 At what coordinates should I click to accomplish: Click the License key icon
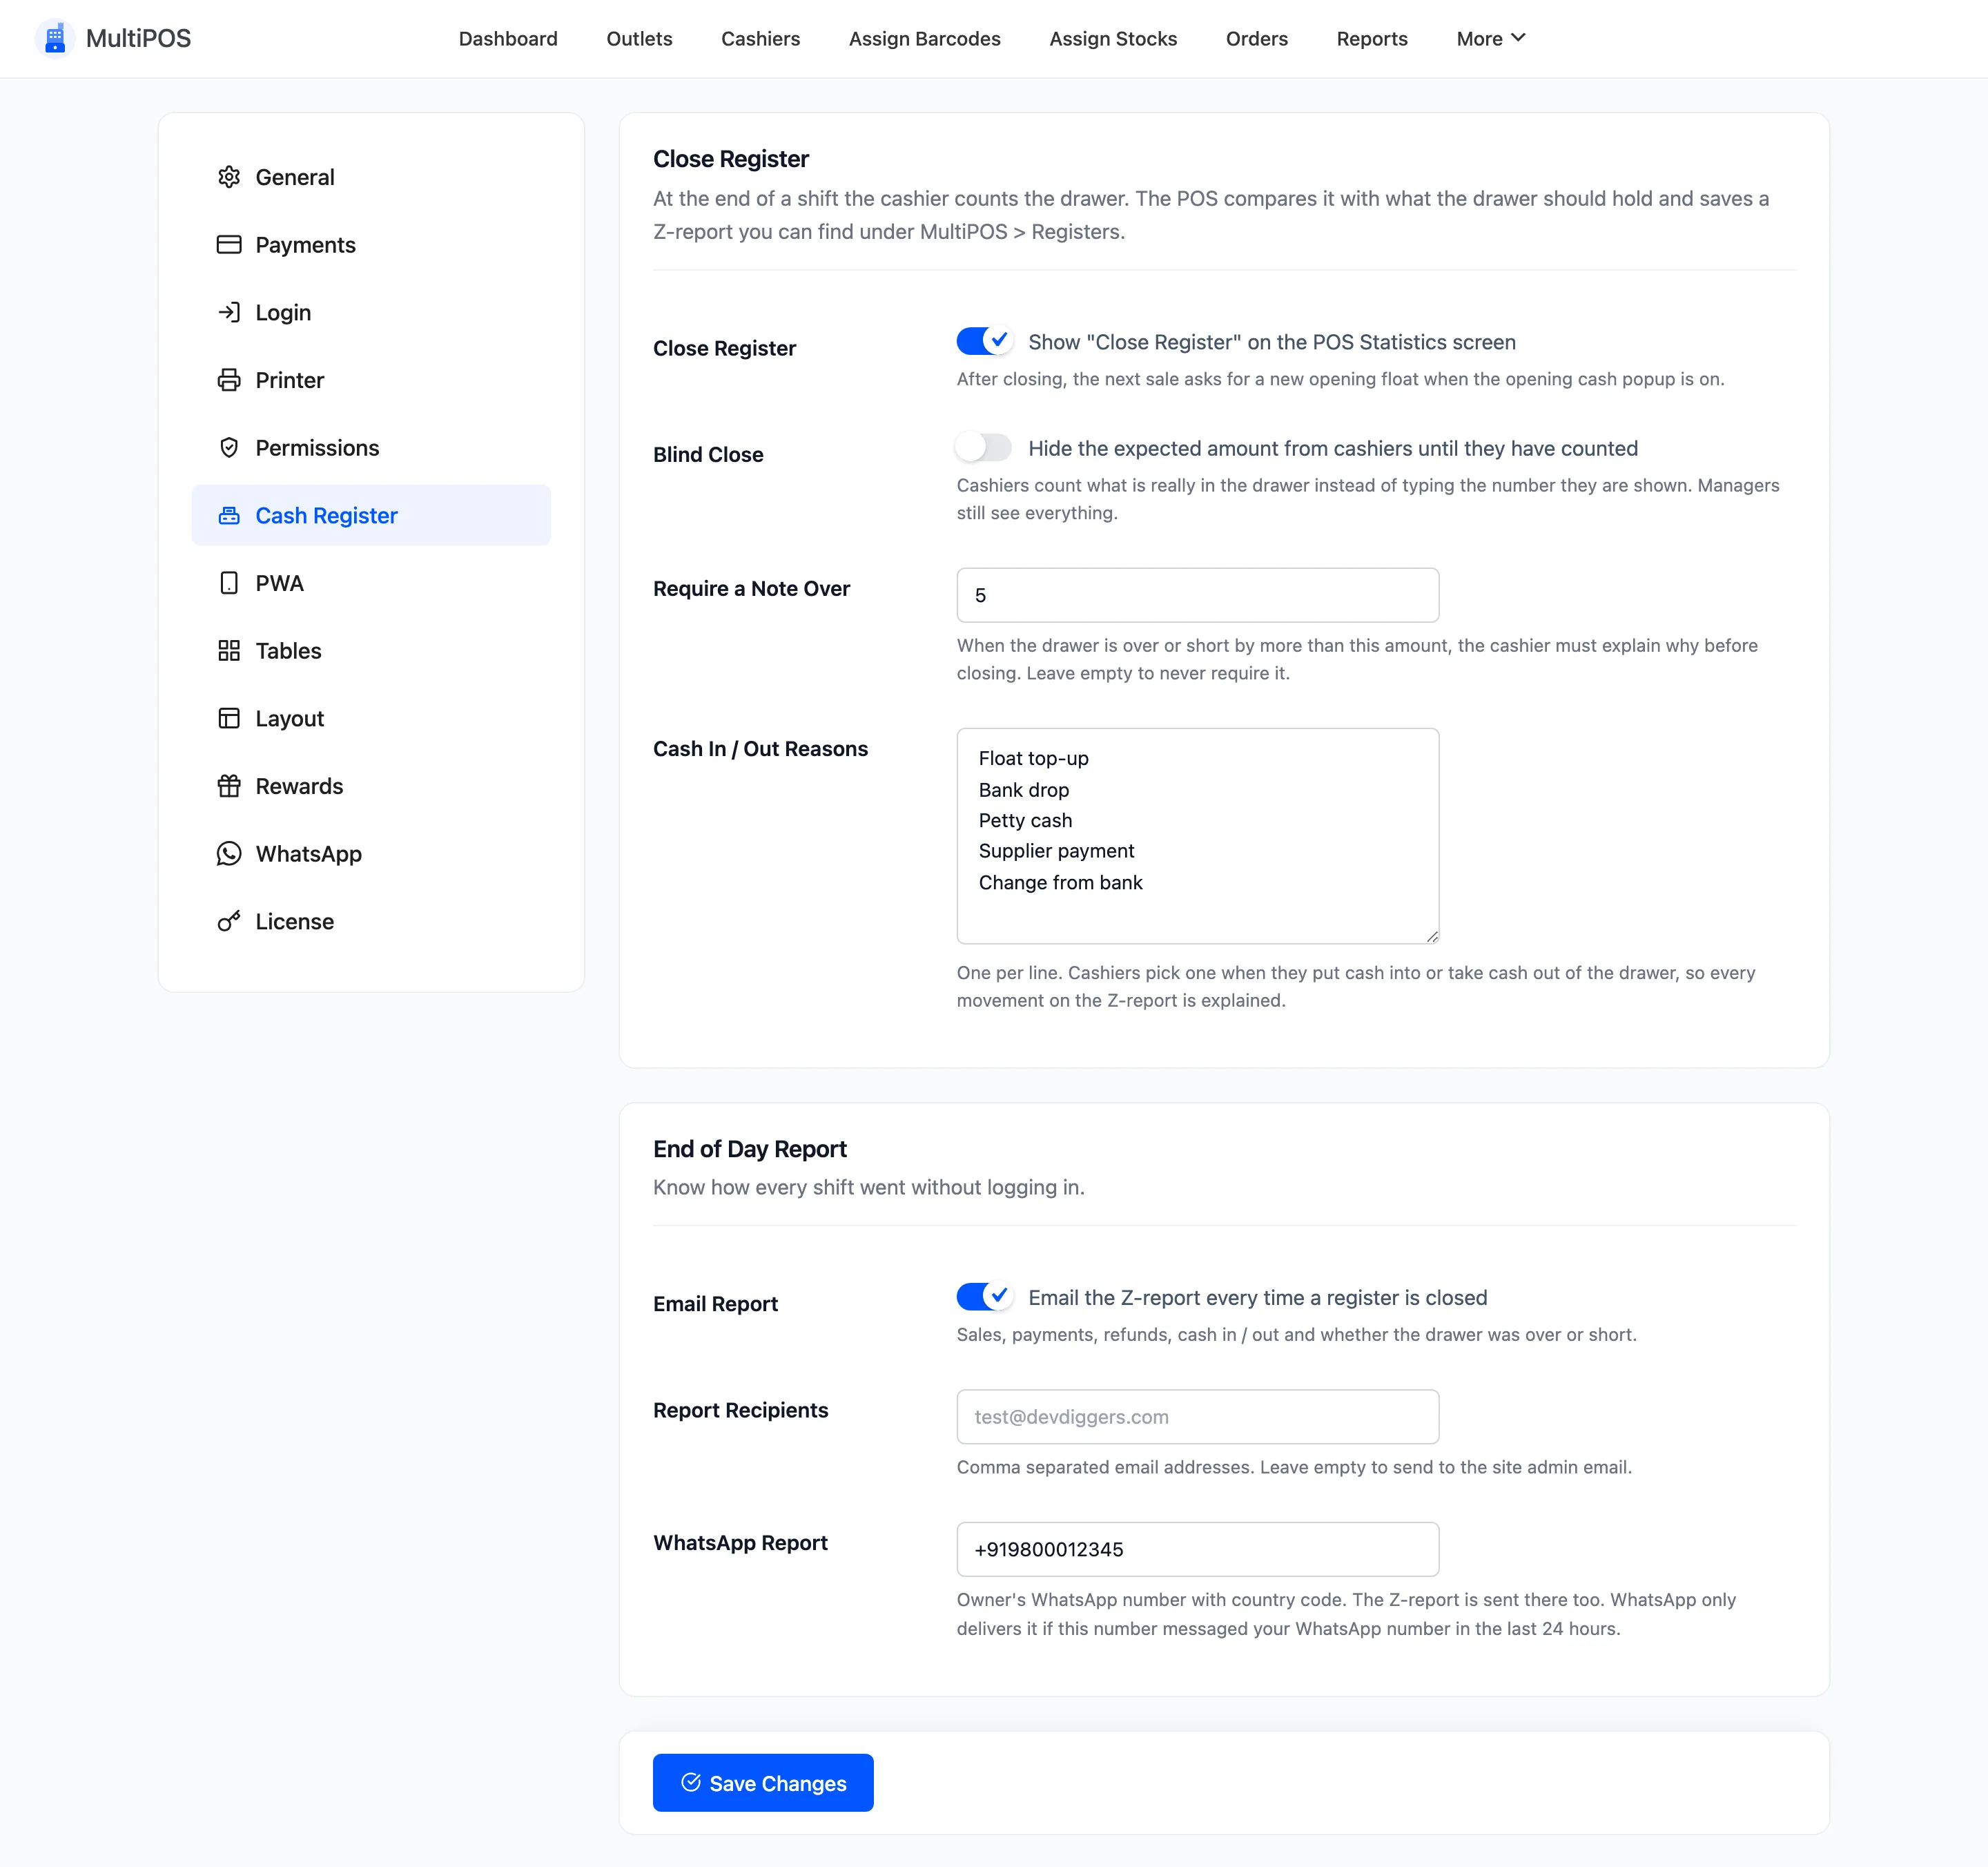click(229, 922)
